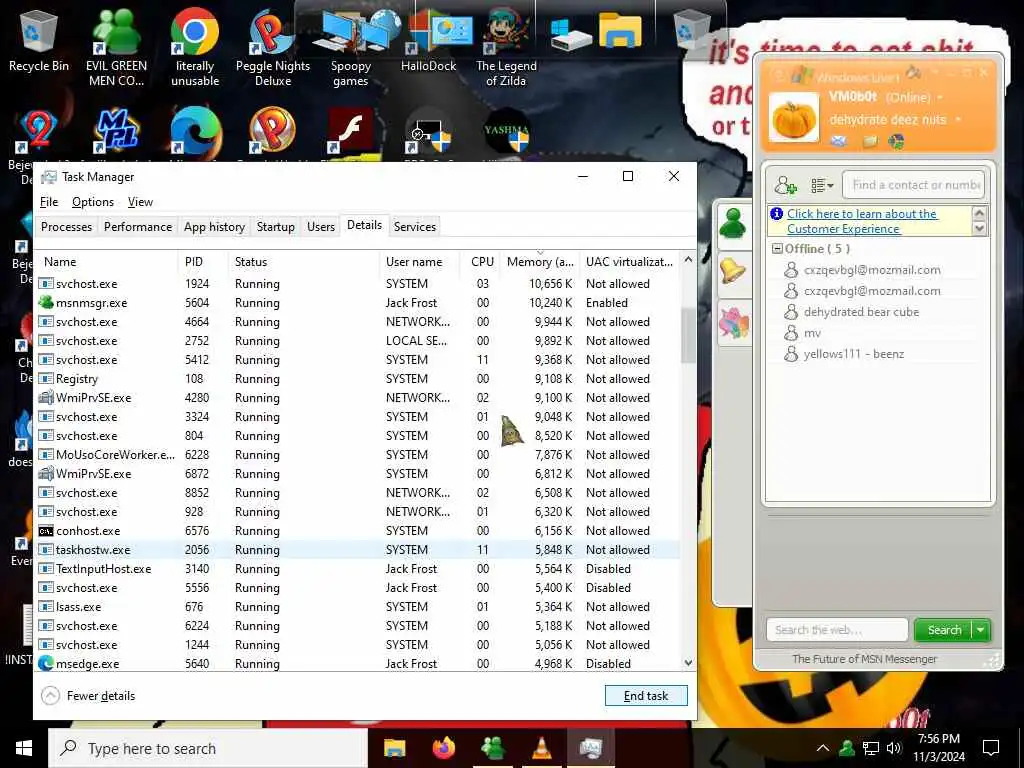This screenshot has width=1024, height=768.
Task: Show hidden system tray icons
Action: (x=823, y=748)
